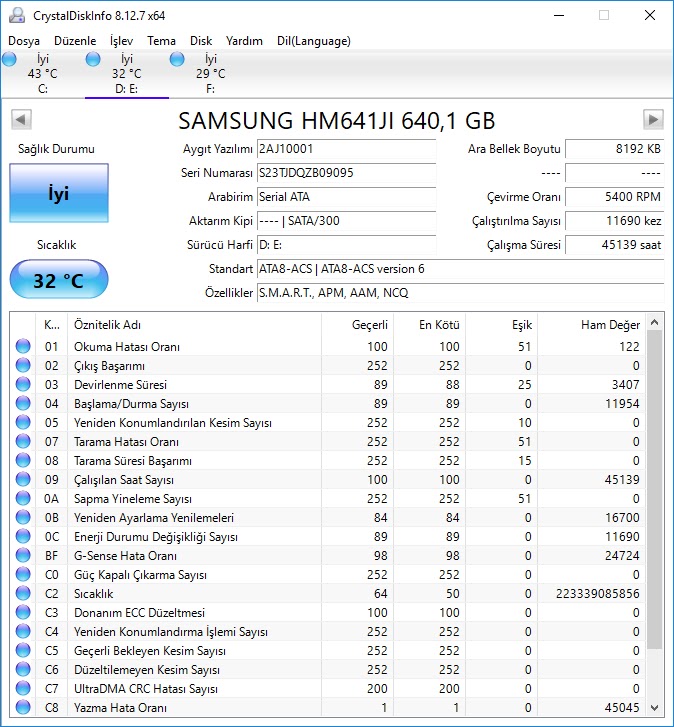Click the Çalışma Süresi value 45139 saat

[x=615, y=245]
